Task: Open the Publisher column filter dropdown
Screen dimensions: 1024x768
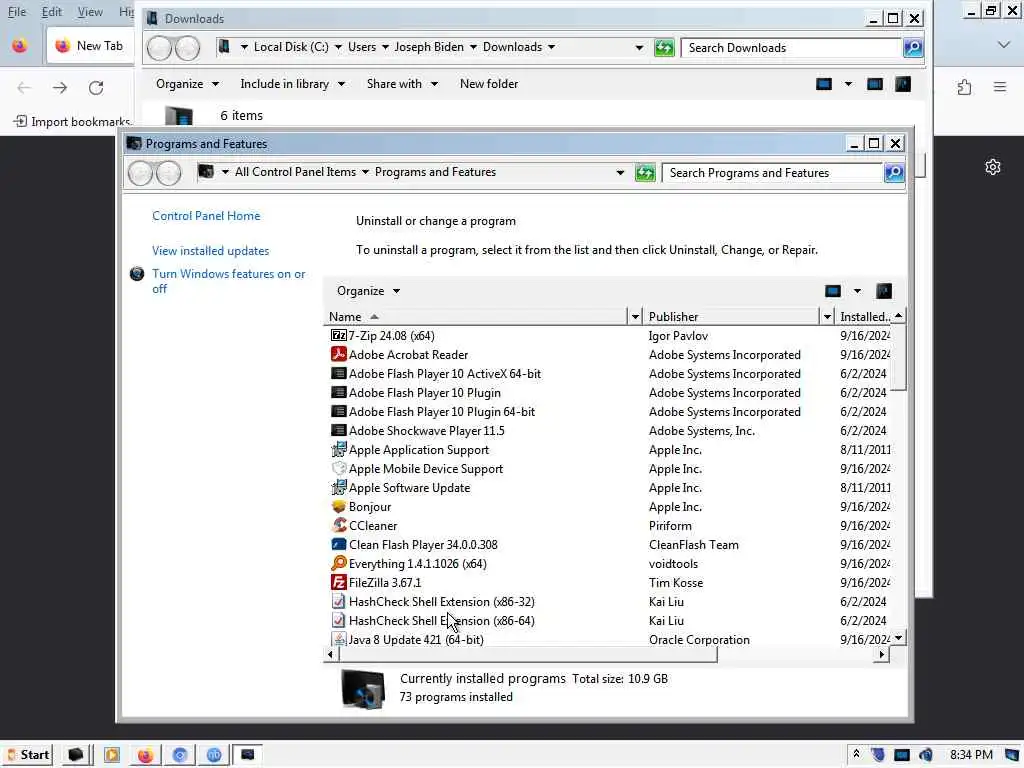Action: point(827,317)
